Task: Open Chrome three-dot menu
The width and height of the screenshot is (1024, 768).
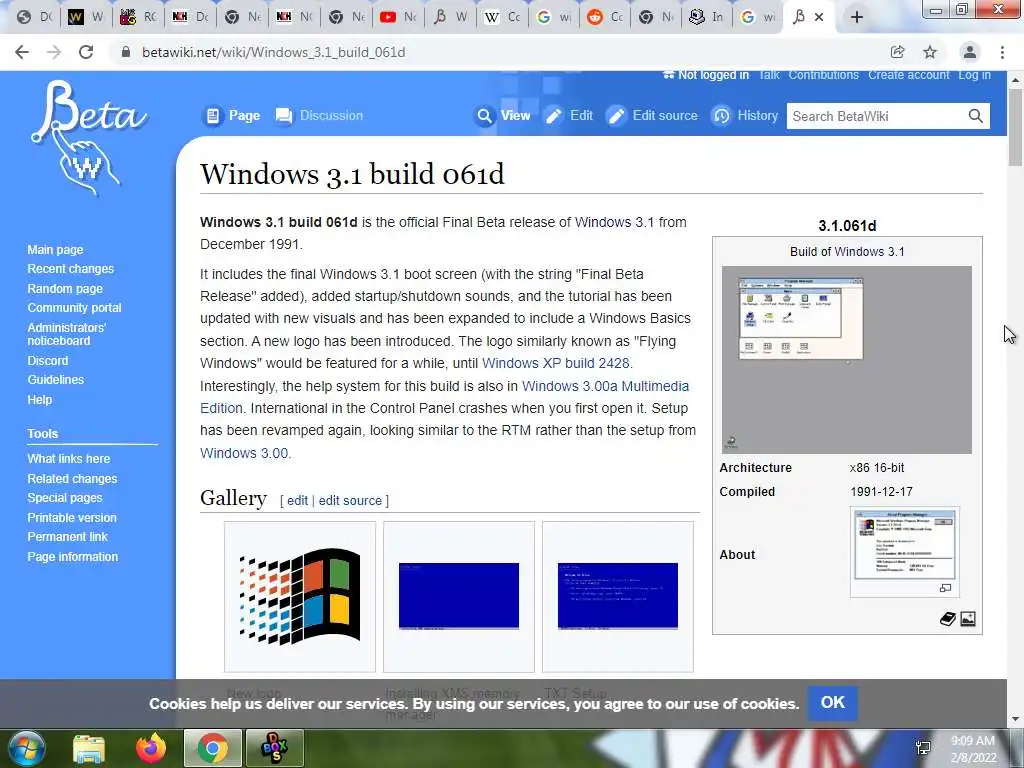Action: 1002,52
